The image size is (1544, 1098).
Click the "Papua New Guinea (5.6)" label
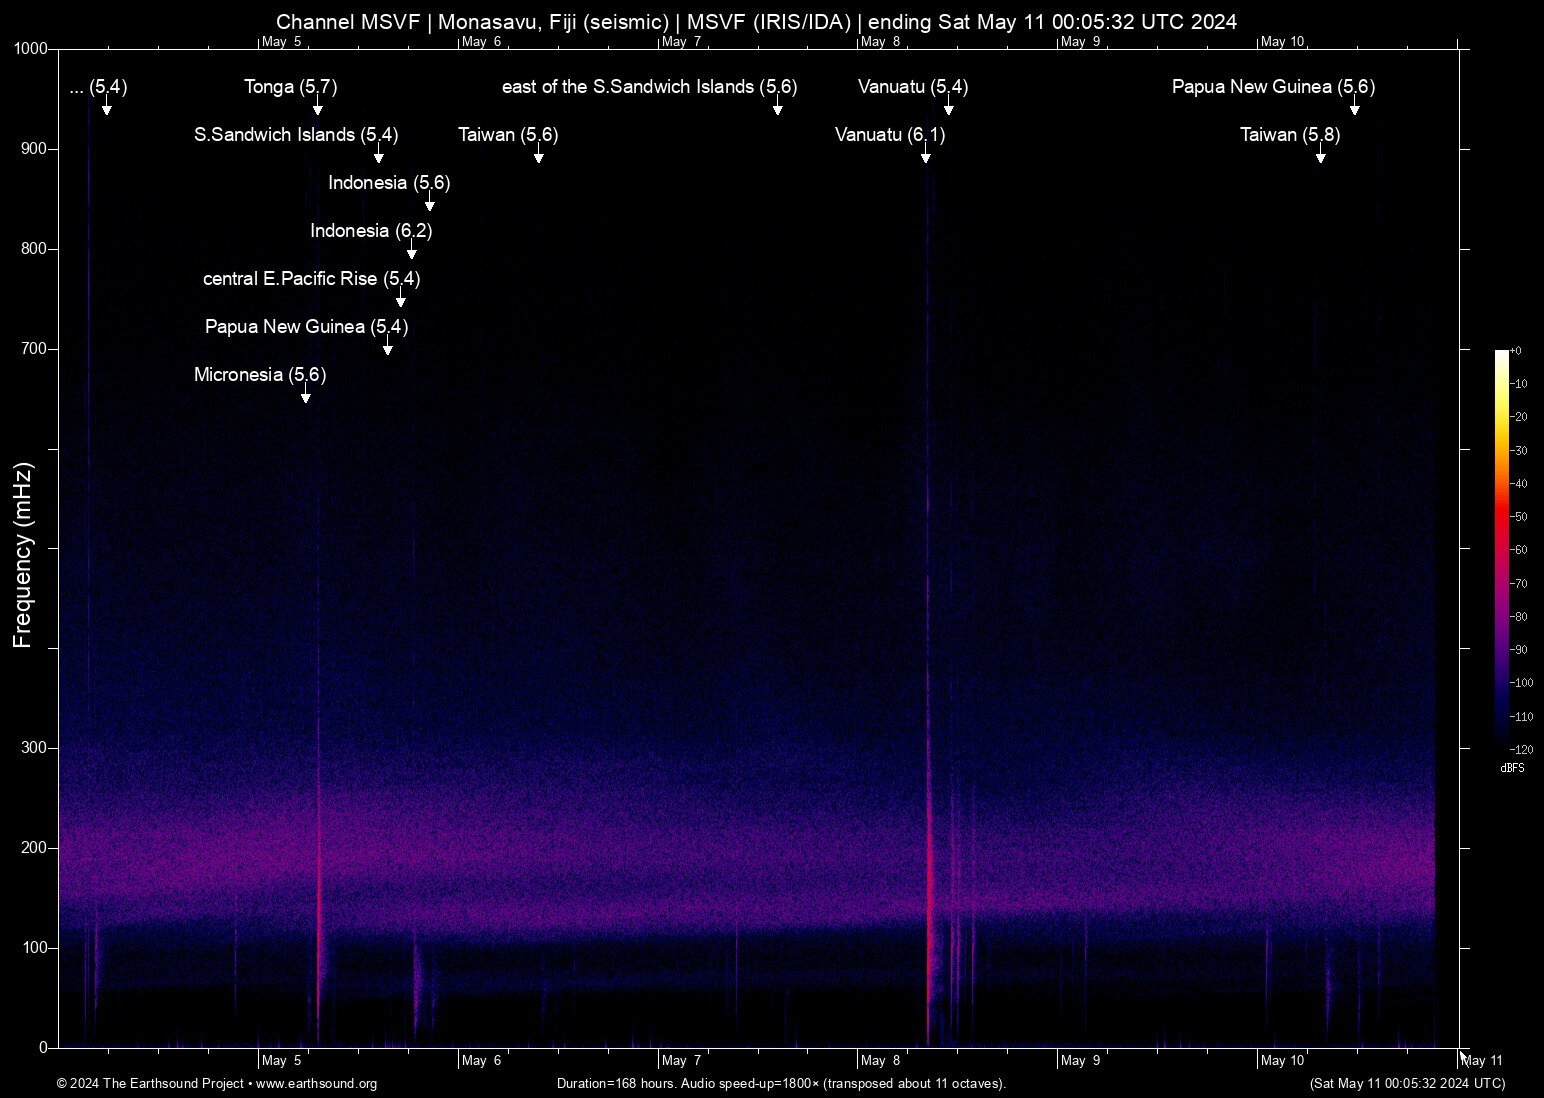[x=1274, y=87]
